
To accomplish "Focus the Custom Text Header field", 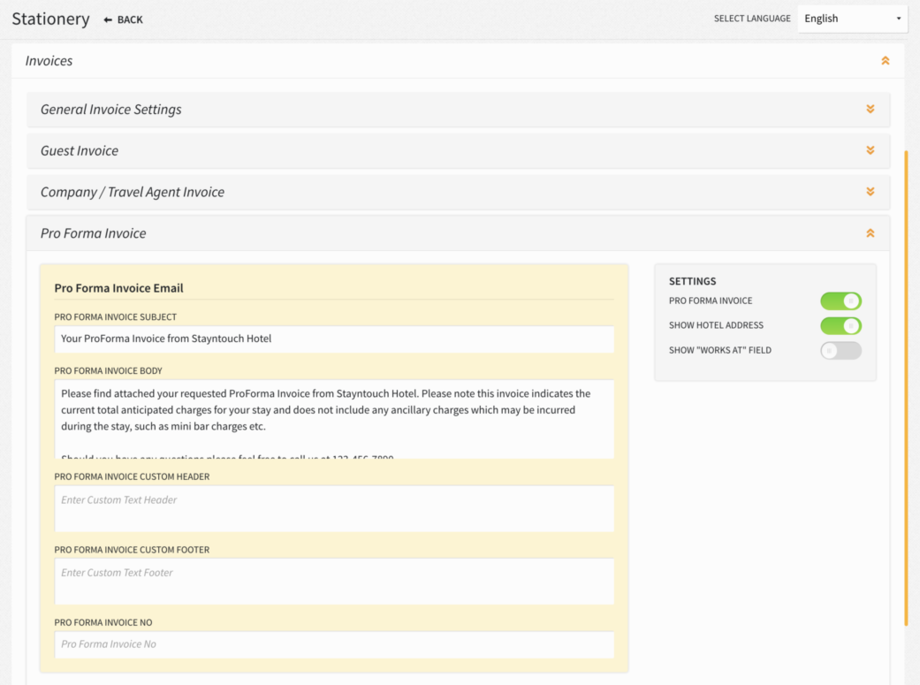I will pyautogui.click(x=334, y=509).
